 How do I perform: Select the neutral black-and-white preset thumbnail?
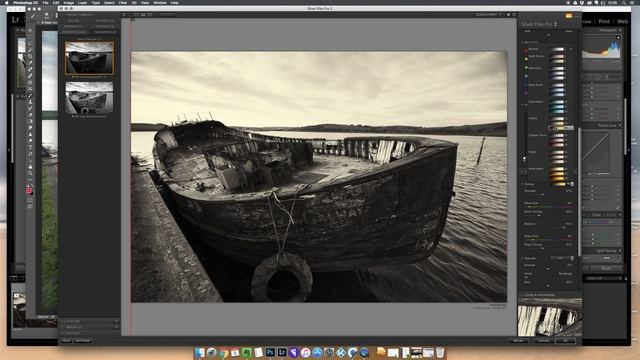point(89,98)
